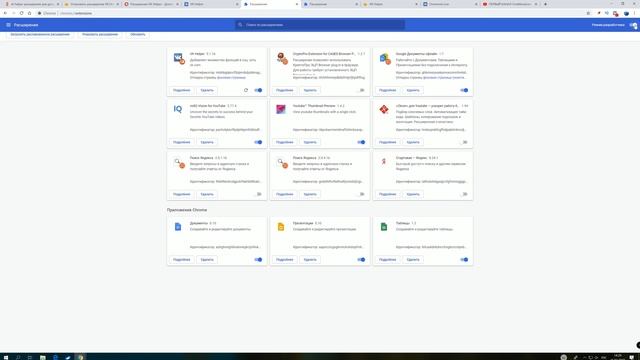Click the Расширения page title in header
The width and height of the screenshot is (640, 360).
coord(26,25)
